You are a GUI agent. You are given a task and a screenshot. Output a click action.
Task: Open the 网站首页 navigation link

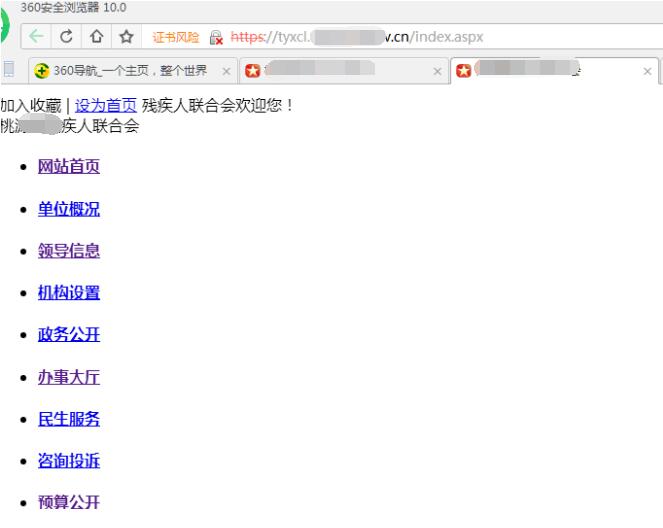pyautogui.click(x=69, y=167)
